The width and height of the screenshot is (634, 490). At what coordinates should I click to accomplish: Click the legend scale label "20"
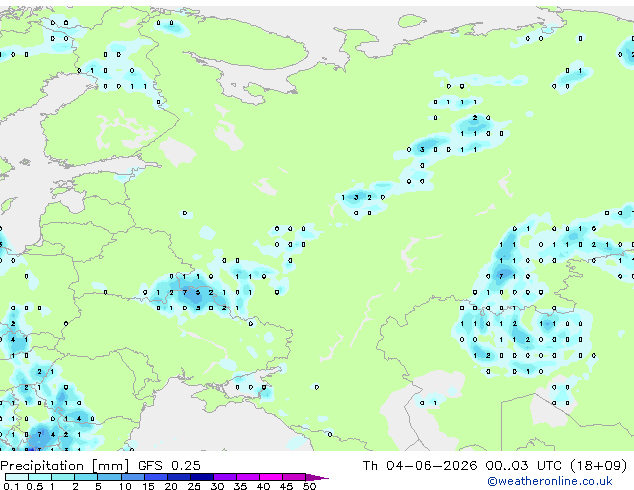(171, 486)
